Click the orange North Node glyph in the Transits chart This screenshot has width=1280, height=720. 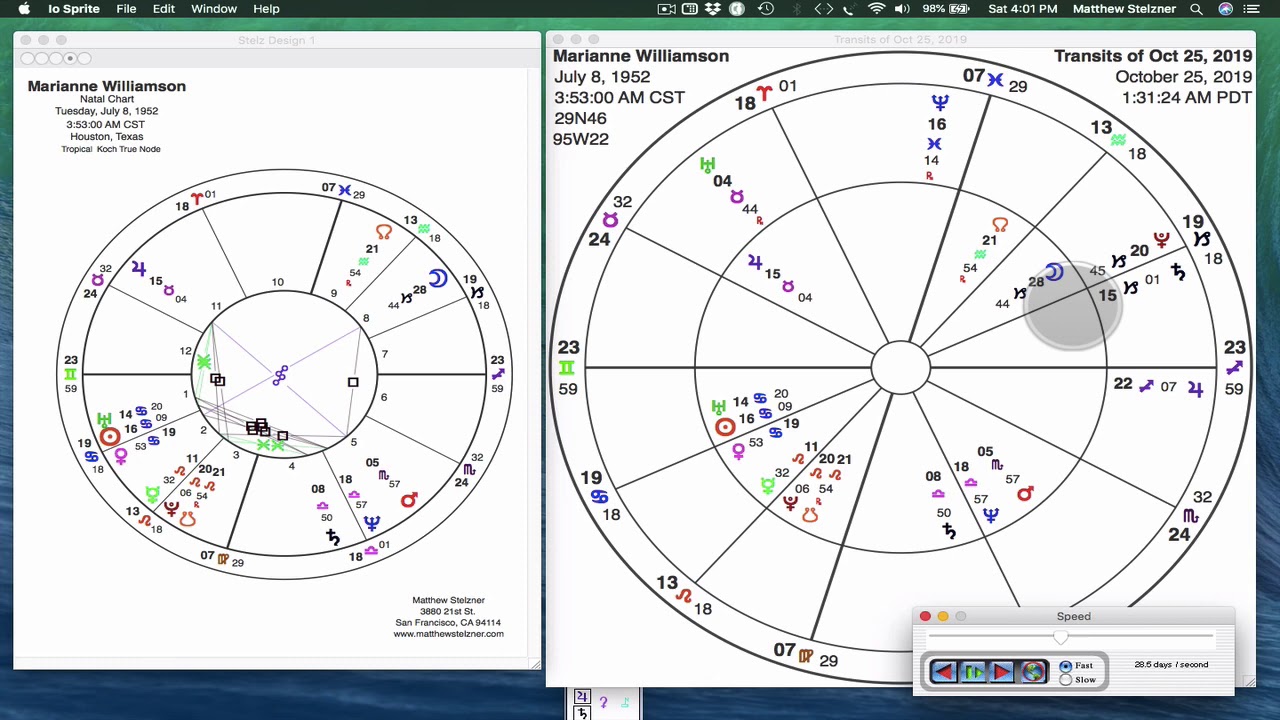click(1000, 225)
